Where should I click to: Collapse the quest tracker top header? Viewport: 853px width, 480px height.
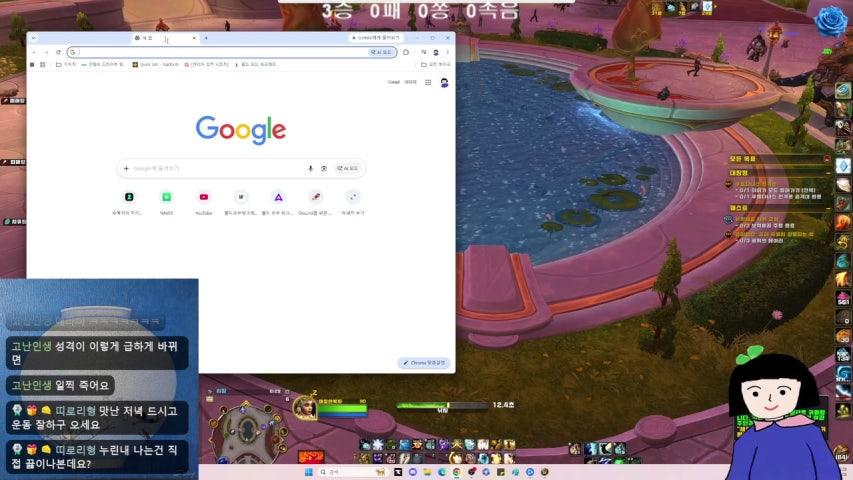tap(827, 159)
